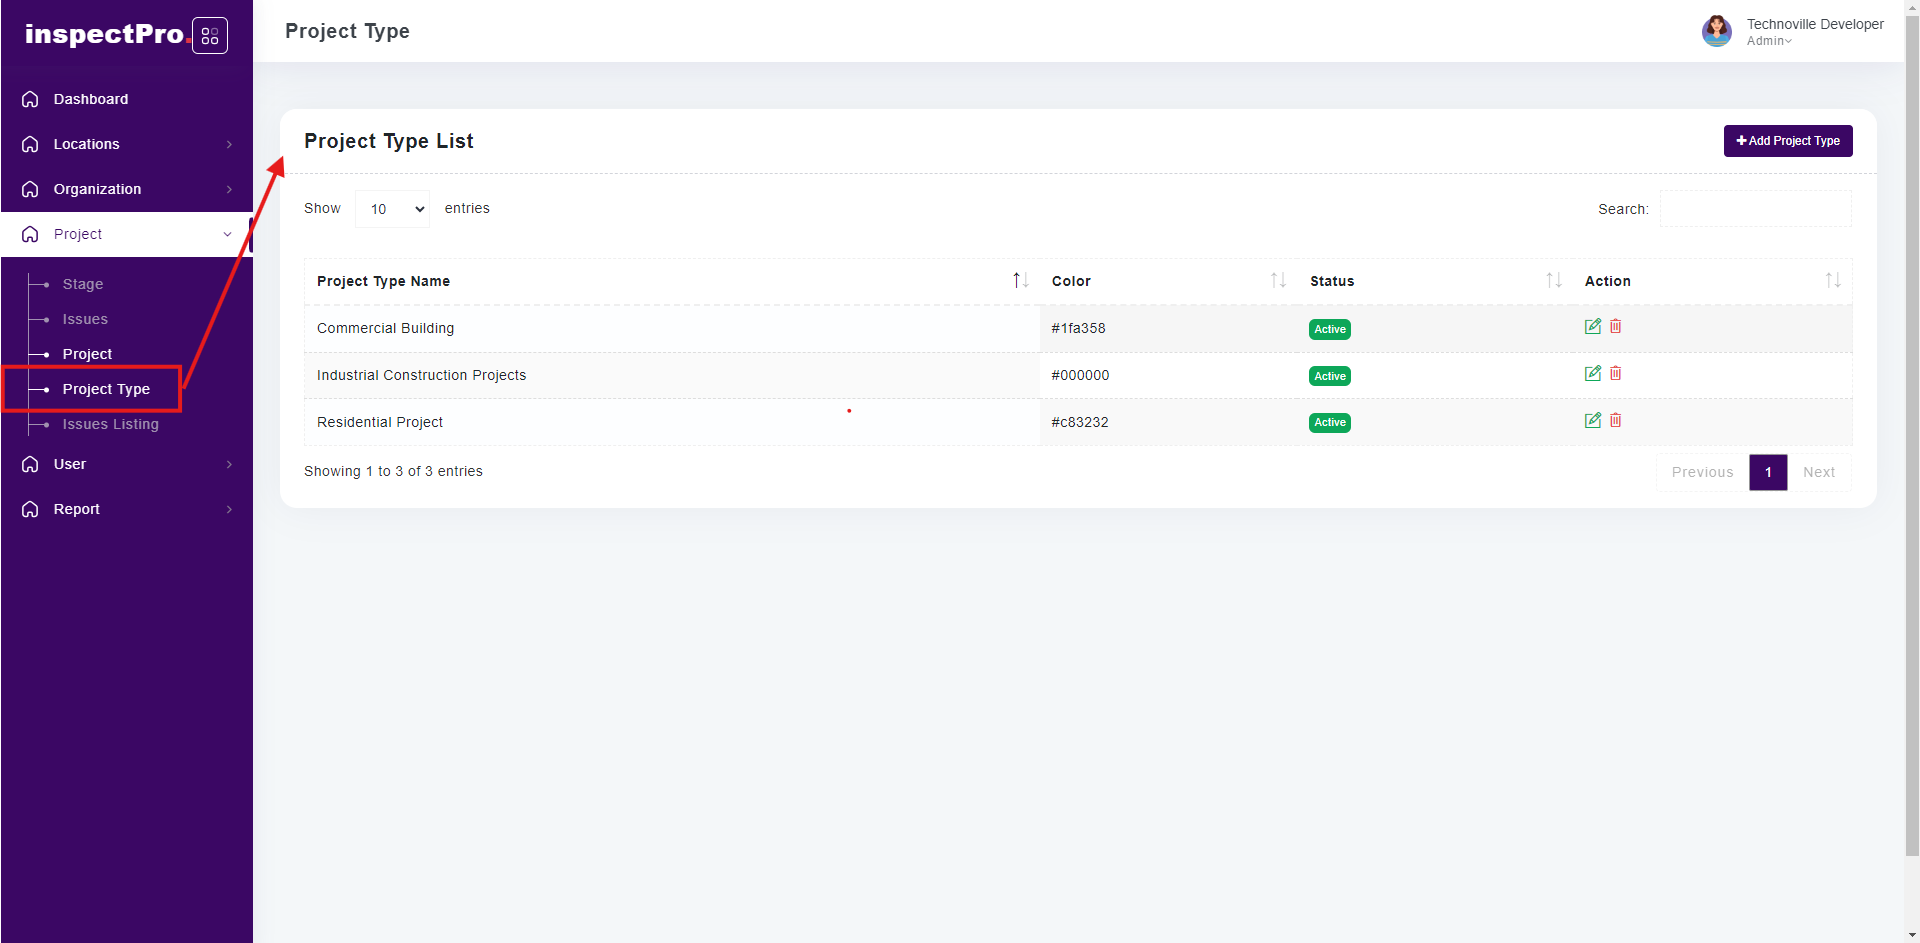Delete the Residential Project entry
Viewport: 1920px width, 943px height.
pos(1615,421)
